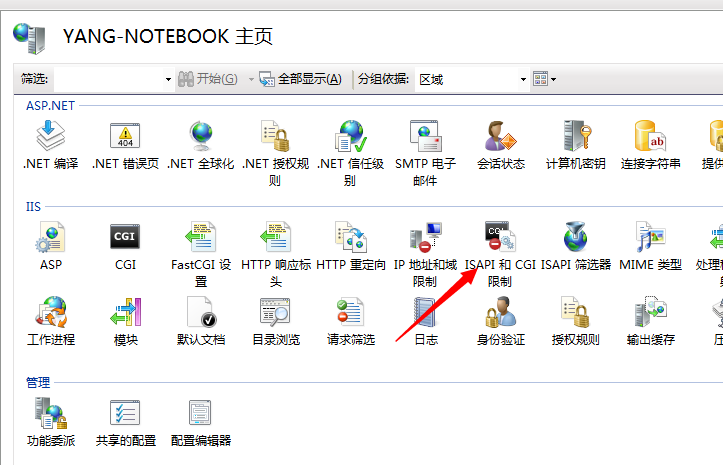The width and height of the screenshot is (723, 465).
Task: Click the IIS group header
Action: click(x=33, y=207)
